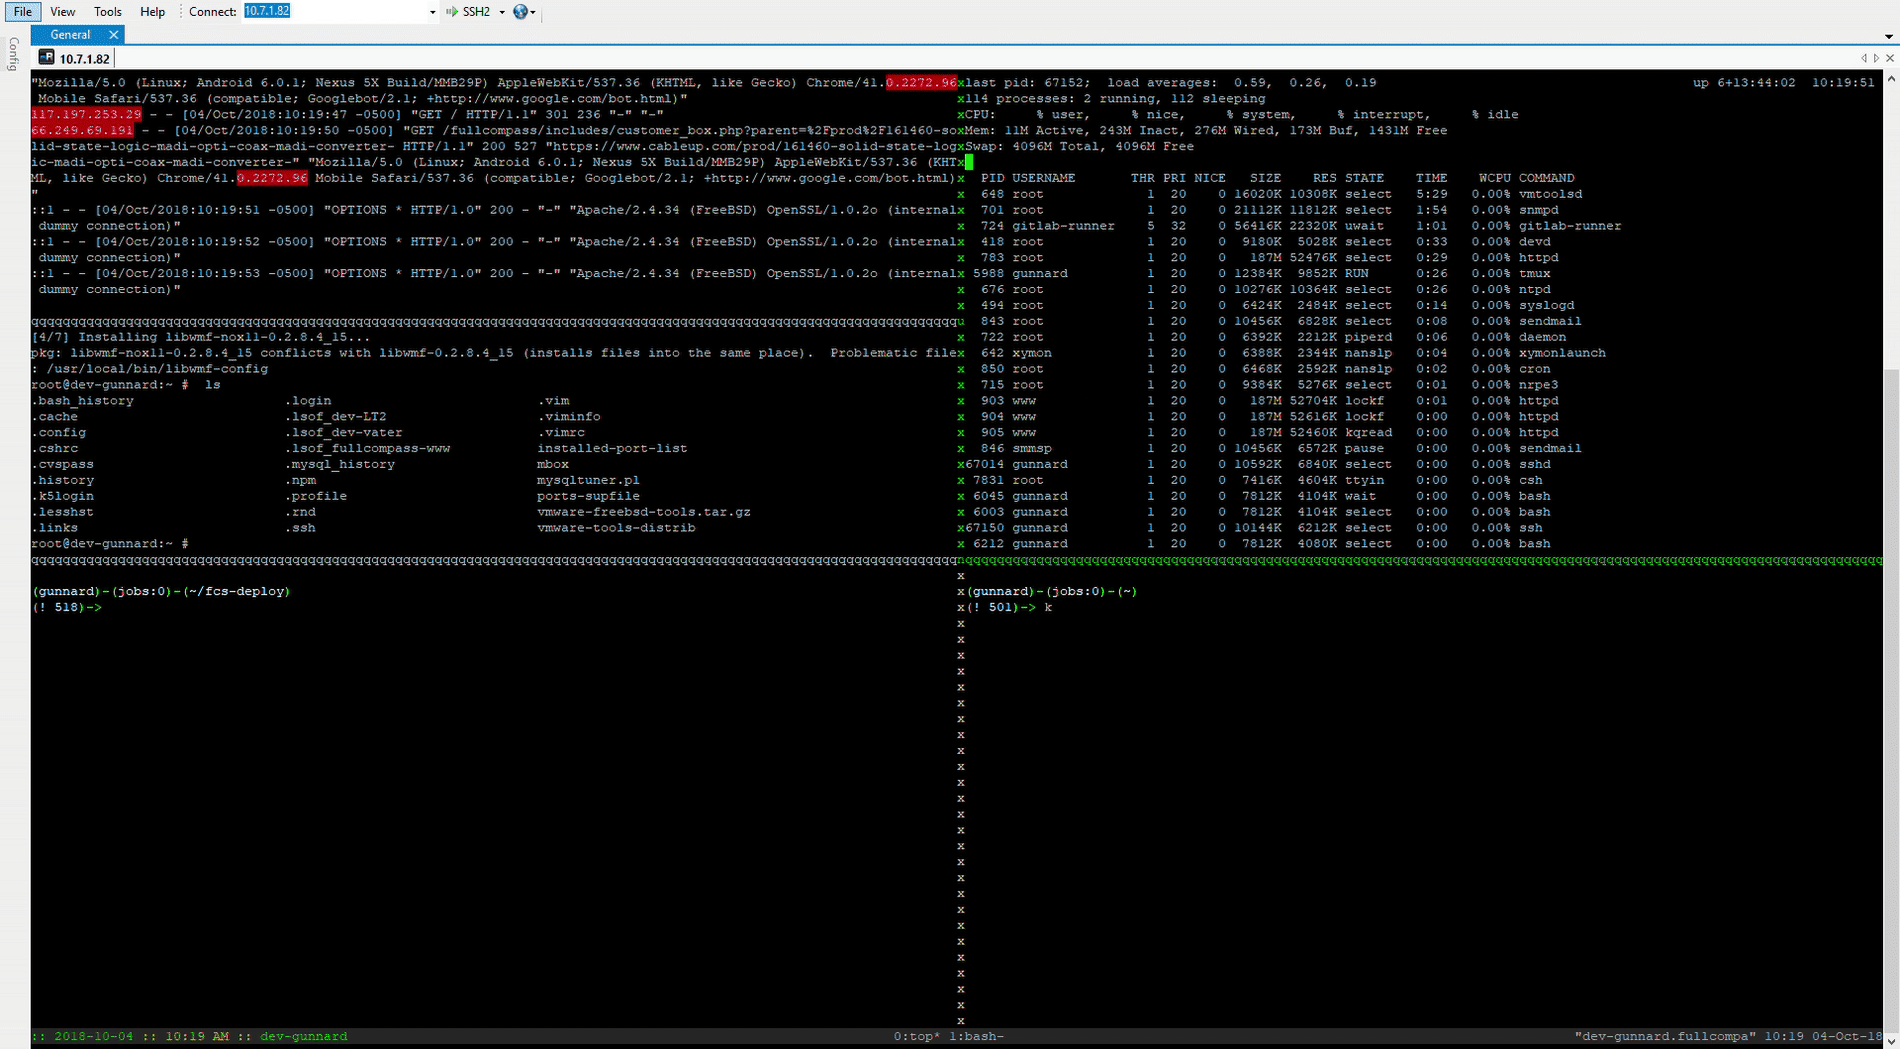Open the collapsed Config side panel
Screen dimensions: 1900x1049
click(13, 53)
